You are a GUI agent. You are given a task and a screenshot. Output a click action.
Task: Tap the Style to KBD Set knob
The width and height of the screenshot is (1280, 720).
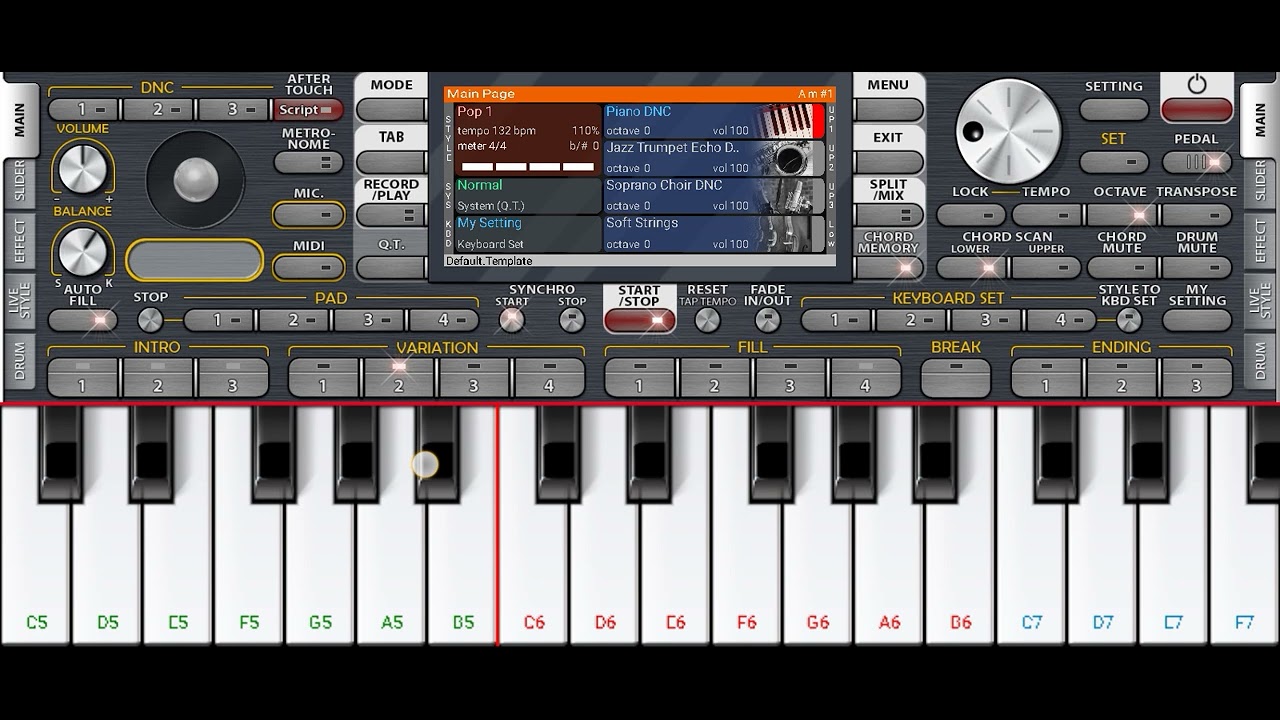point(1129,320)
